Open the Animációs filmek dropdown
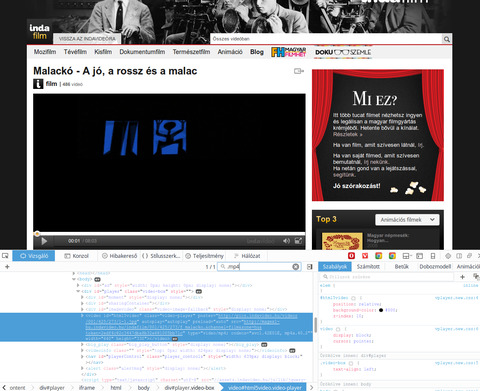Viewport: 480px width, 391px height. (x=407, y=220)
